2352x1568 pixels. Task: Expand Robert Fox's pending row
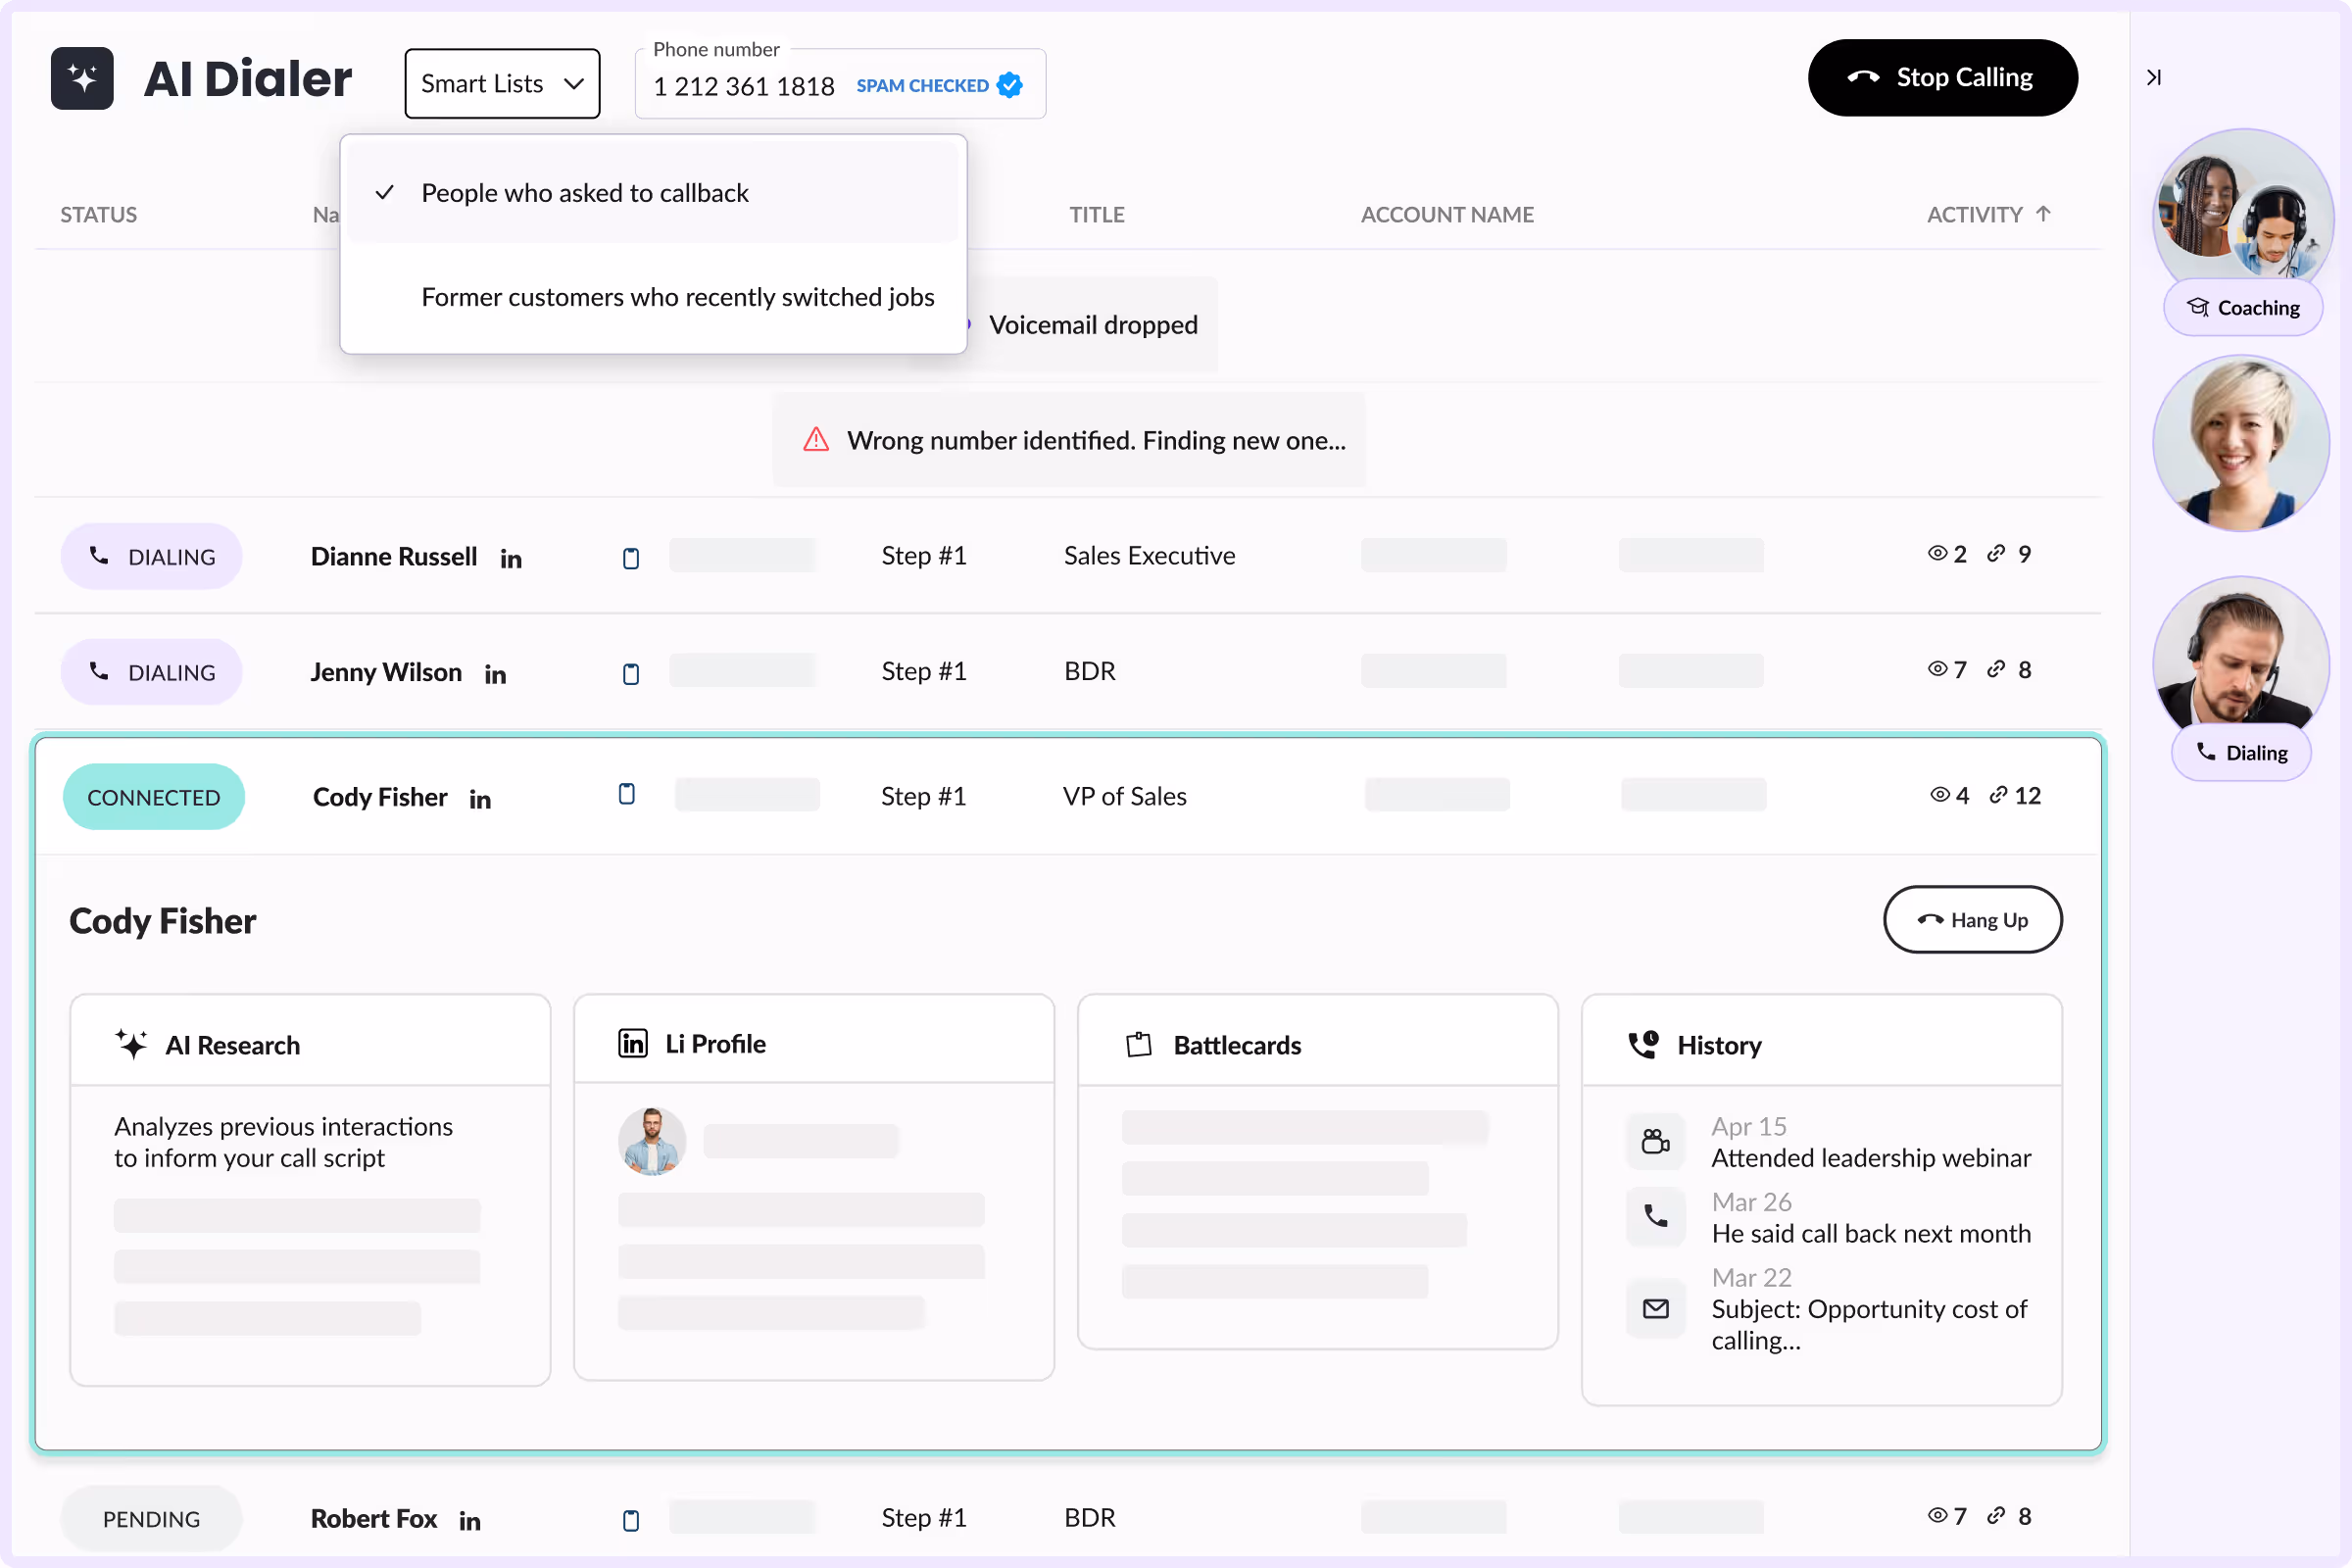click(374, 1518)
